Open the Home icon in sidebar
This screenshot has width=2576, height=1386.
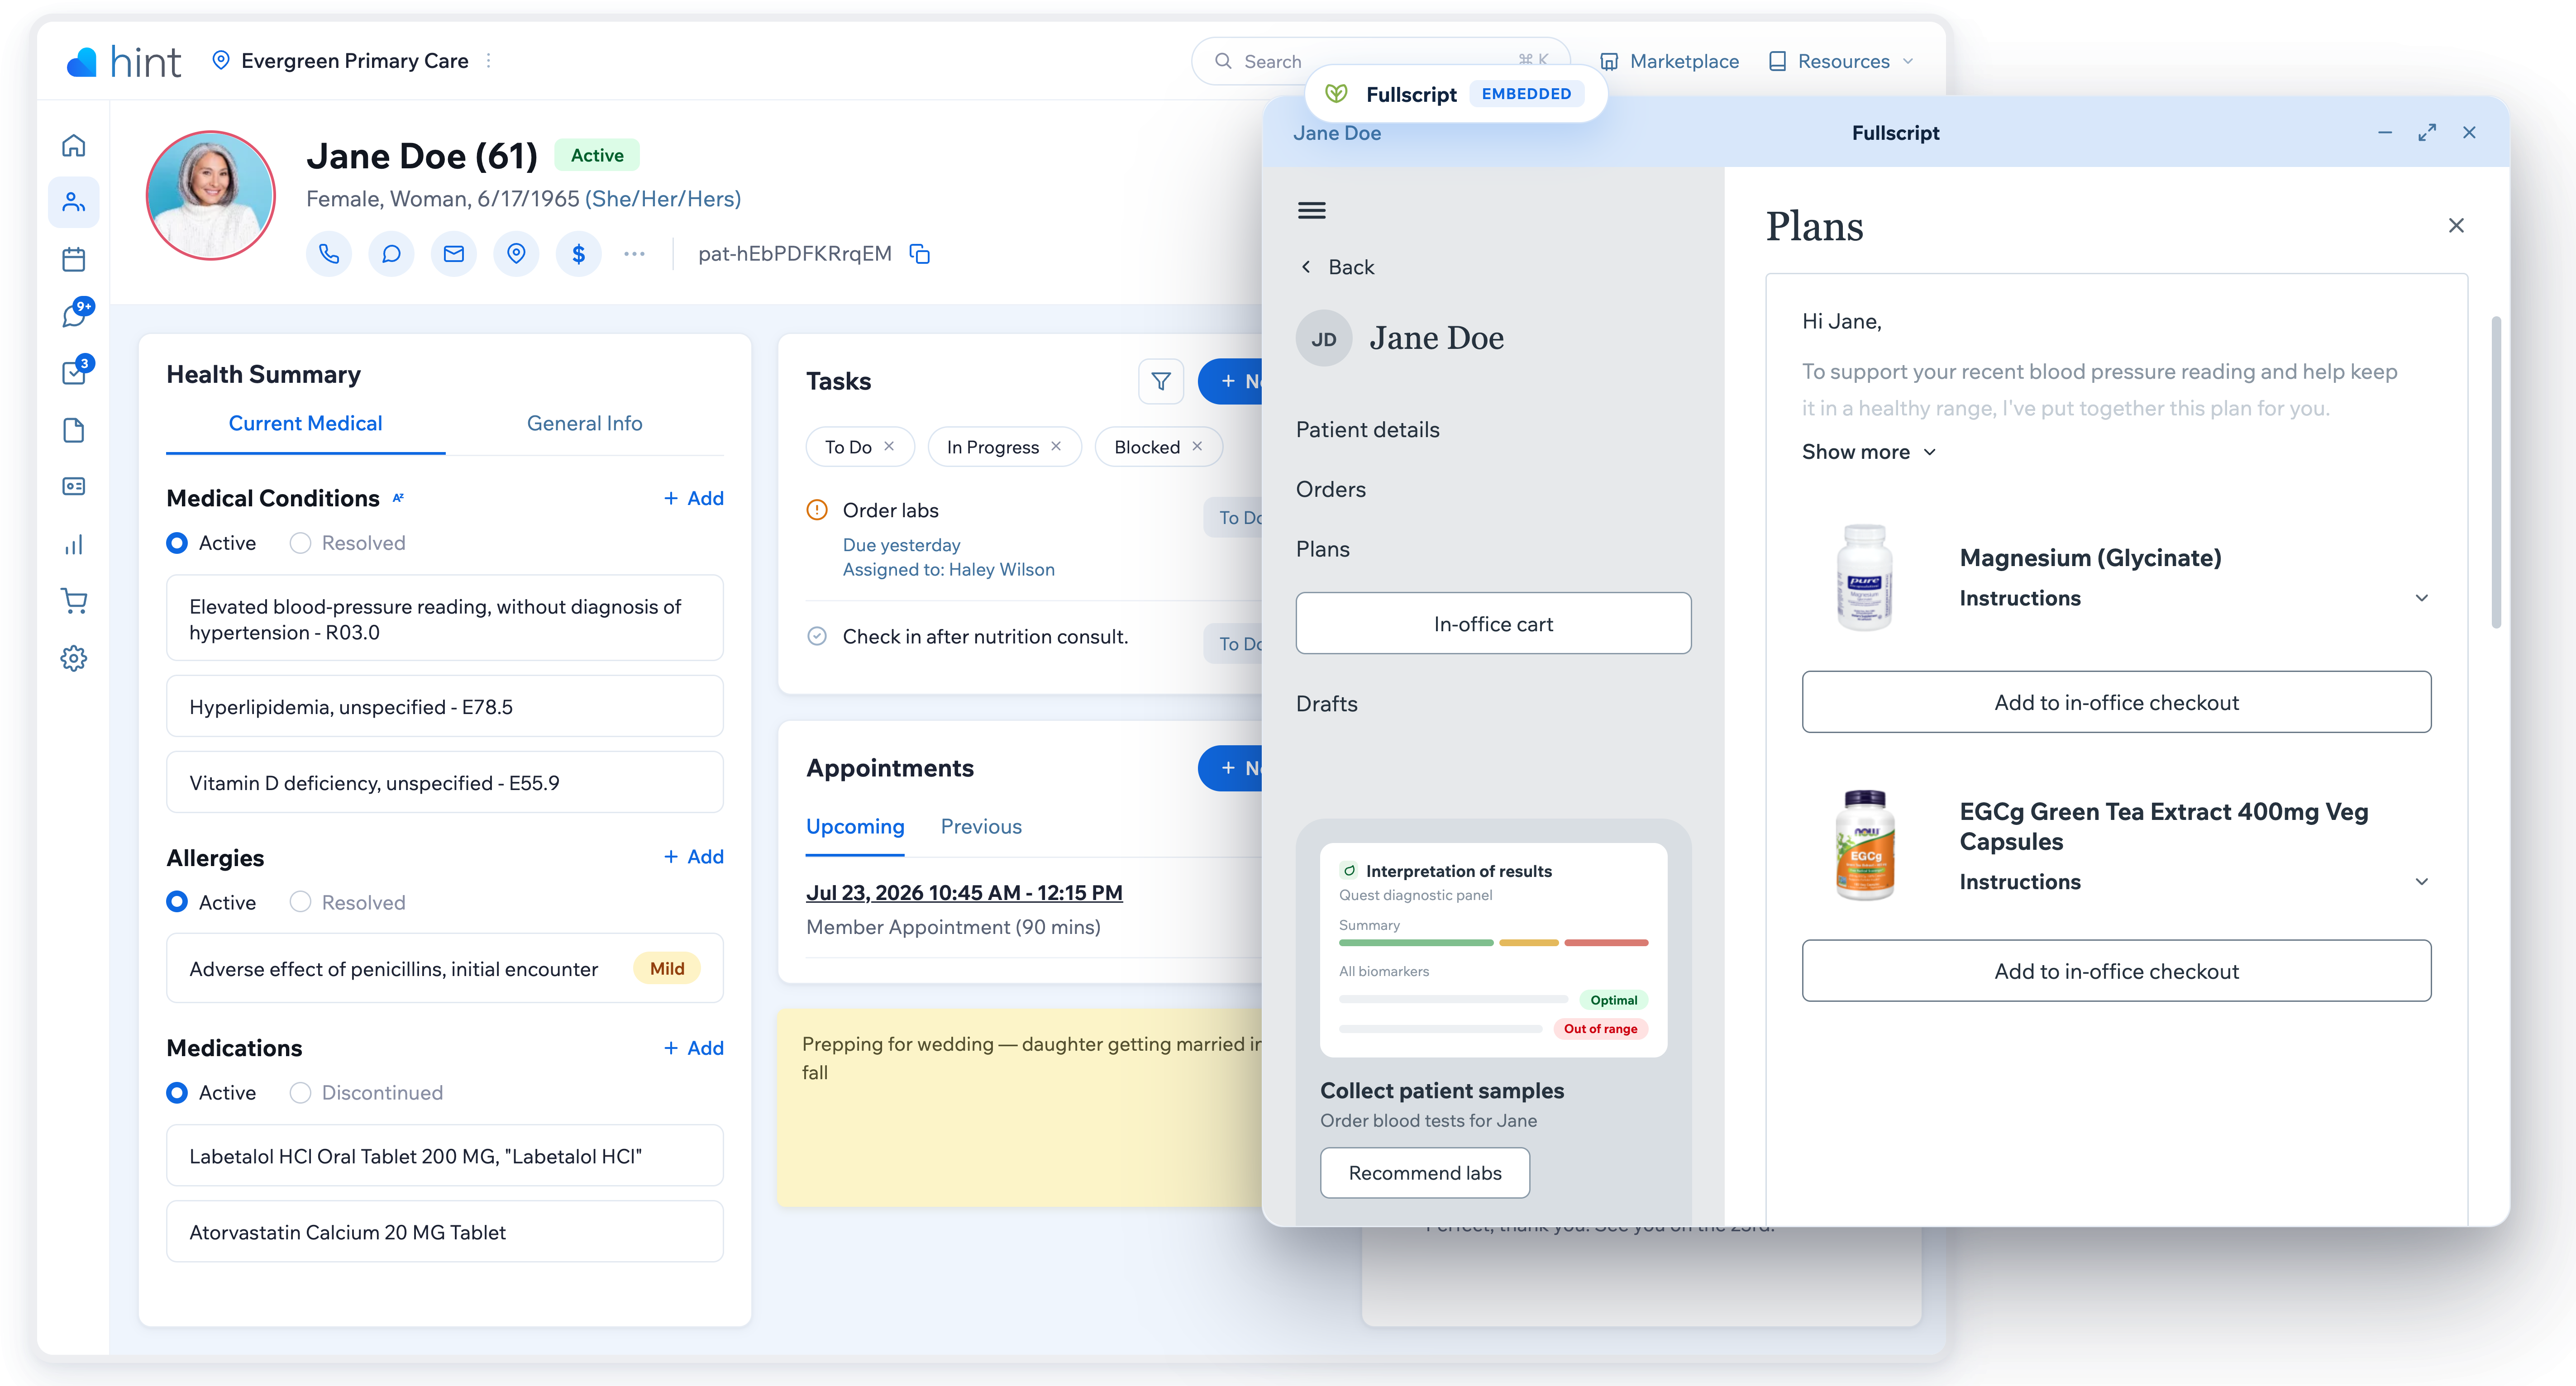coord(74,146)
